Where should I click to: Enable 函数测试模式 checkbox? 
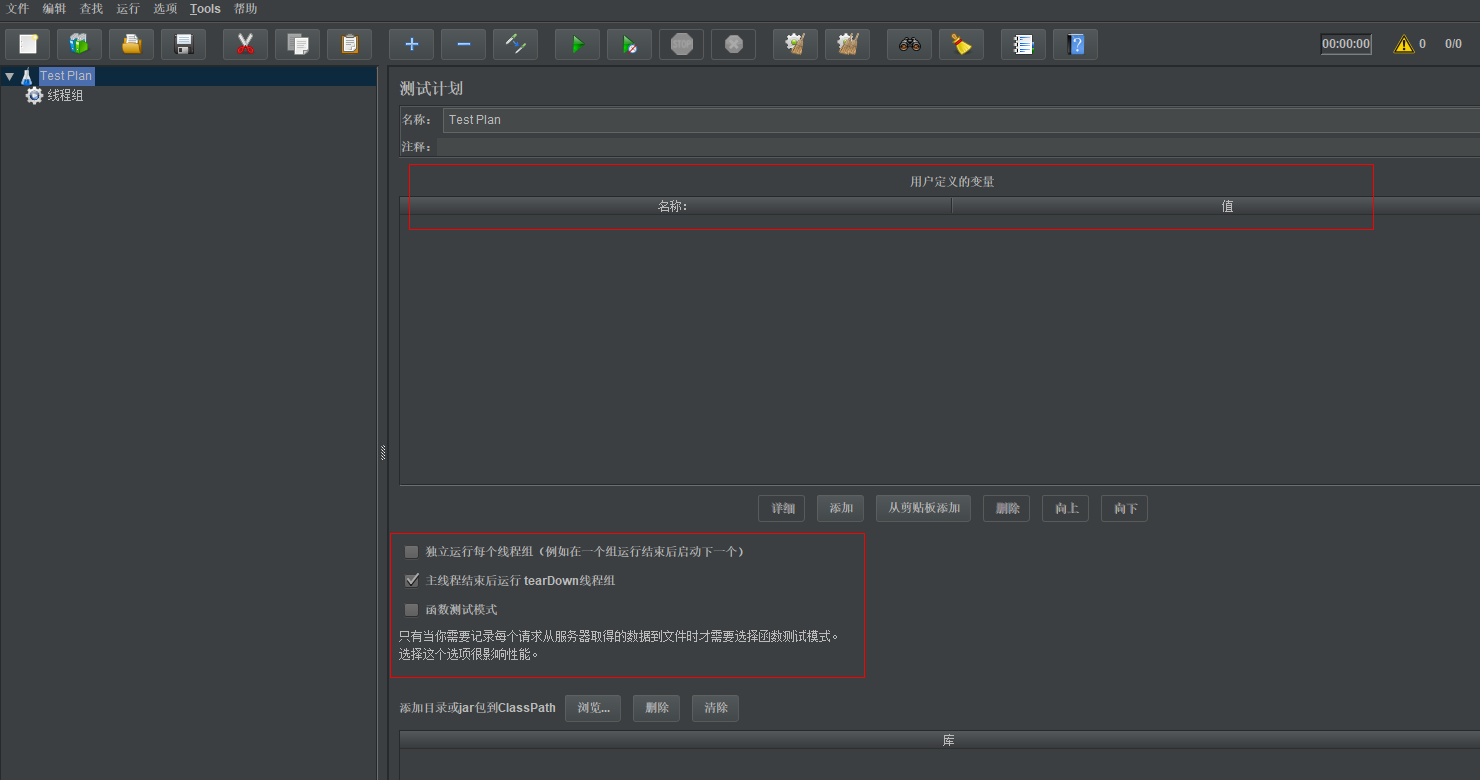click(411, 610)
